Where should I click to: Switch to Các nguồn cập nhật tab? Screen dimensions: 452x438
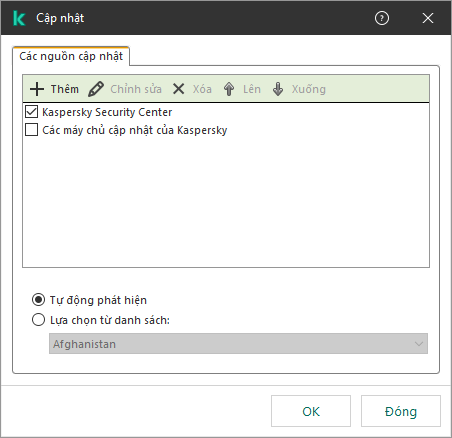(71, 56)
